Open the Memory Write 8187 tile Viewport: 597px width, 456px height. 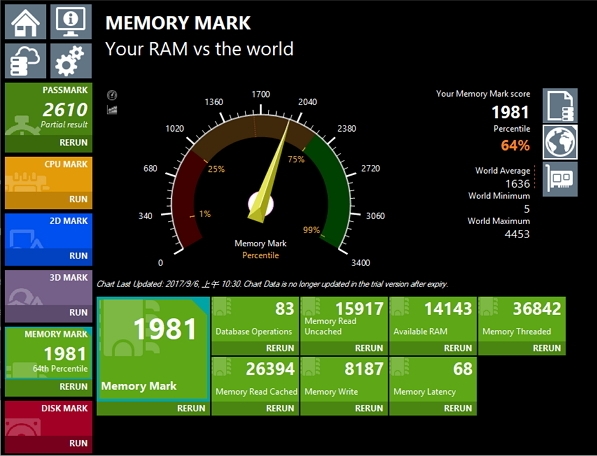coord(344,379)
